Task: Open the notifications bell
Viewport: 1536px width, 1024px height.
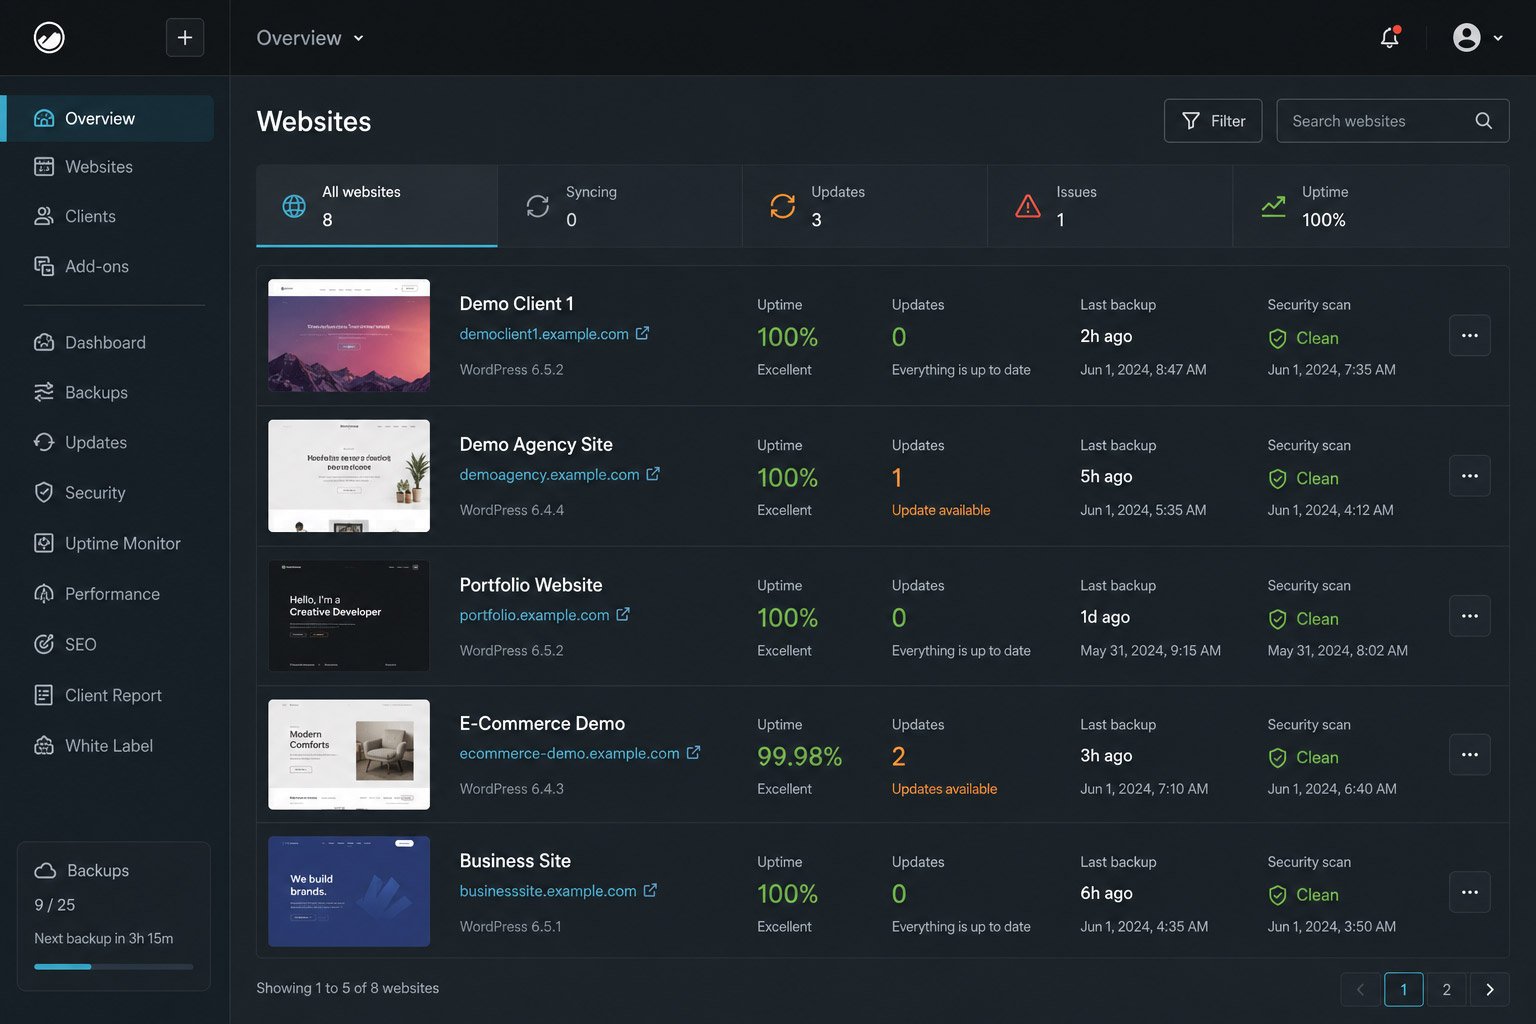Action: point(1390,38)
